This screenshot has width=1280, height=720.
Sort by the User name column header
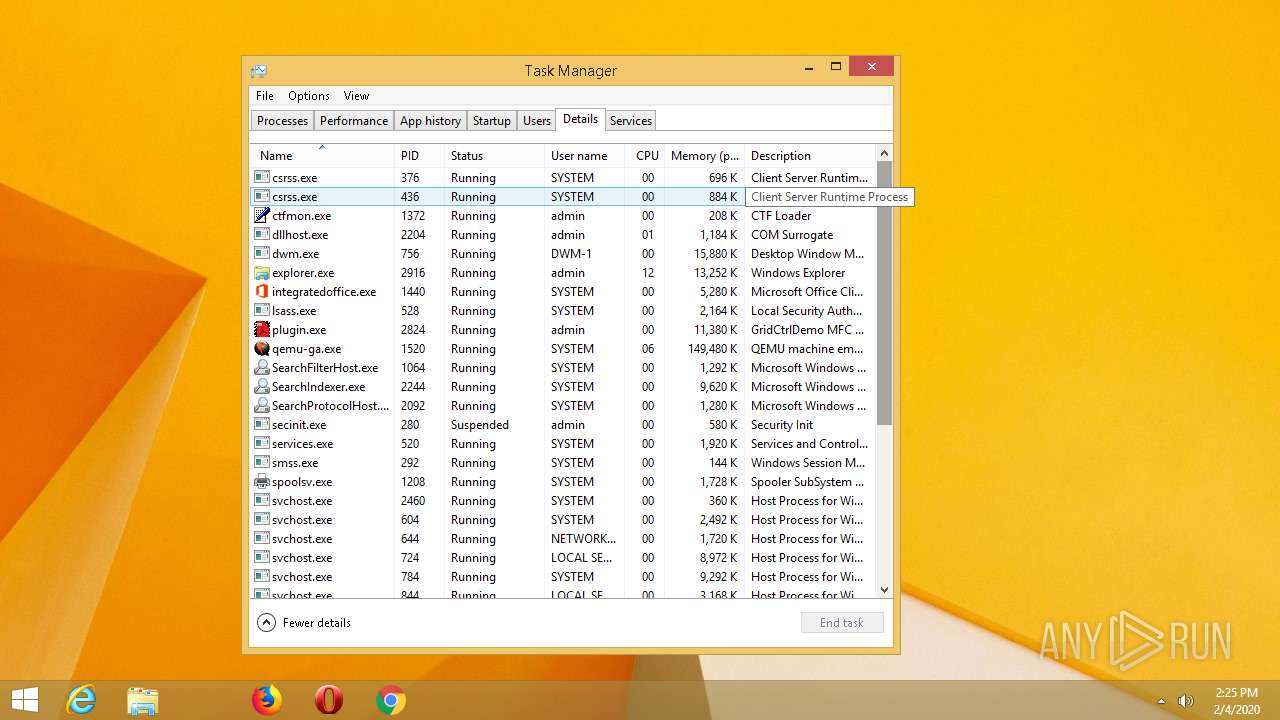(585, 155)
